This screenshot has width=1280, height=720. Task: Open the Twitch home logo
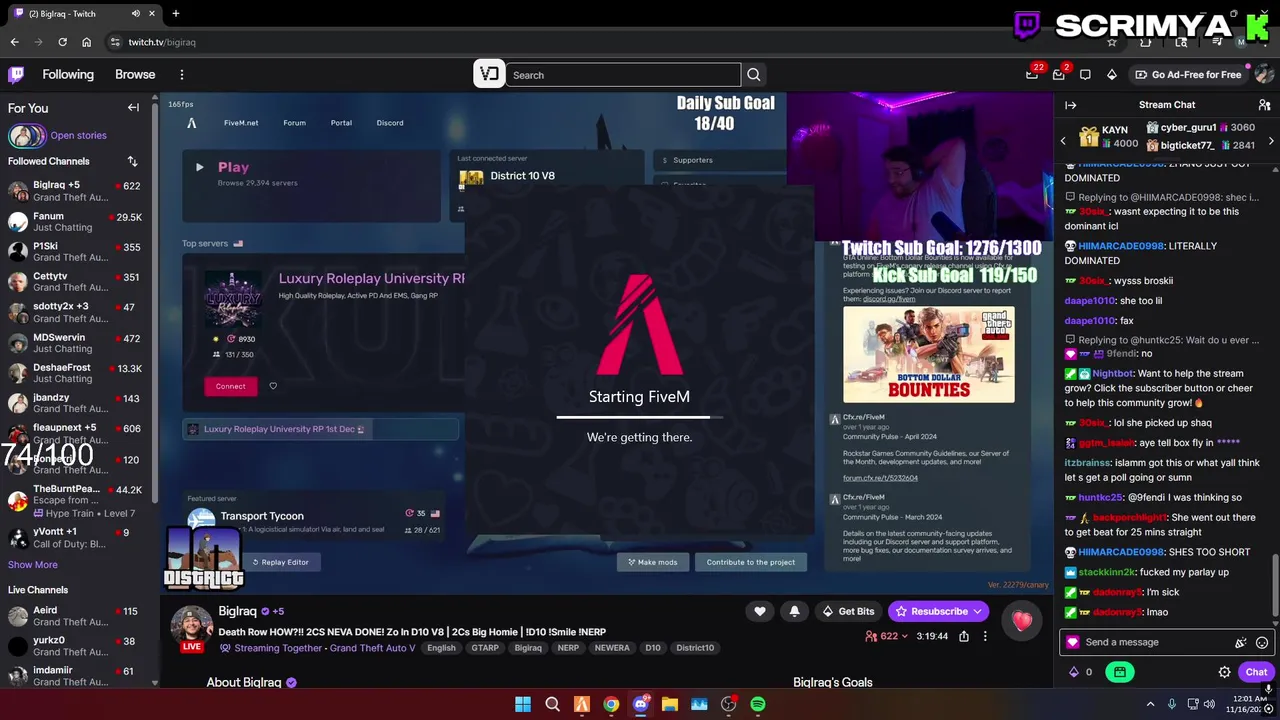tap(16, 74)
